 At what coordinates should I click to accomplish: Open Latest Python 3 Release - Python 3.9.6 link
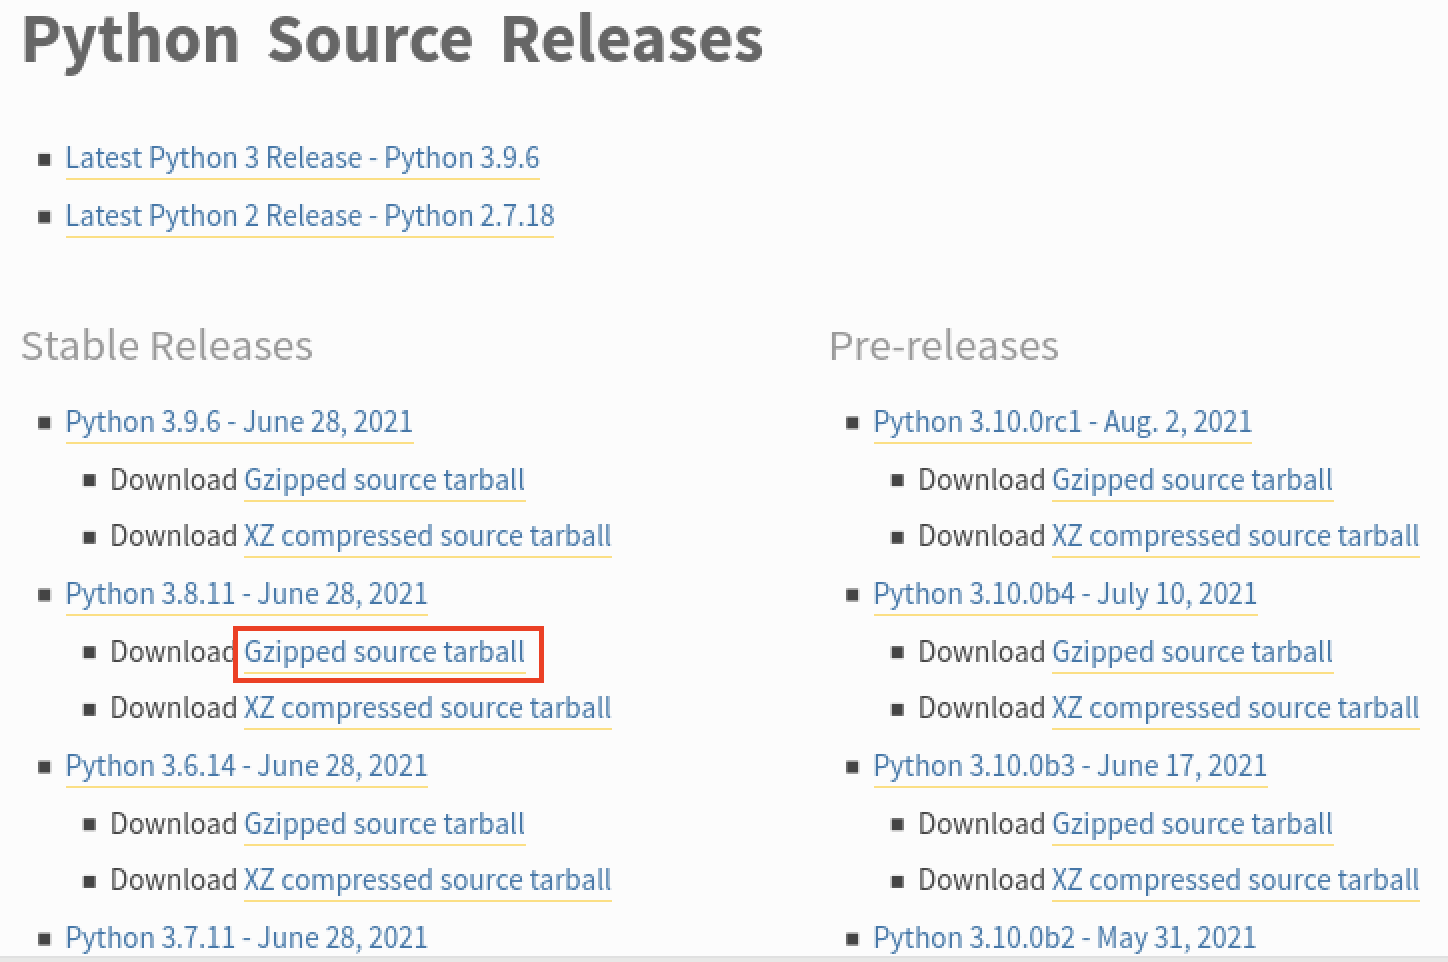[302, 158]
